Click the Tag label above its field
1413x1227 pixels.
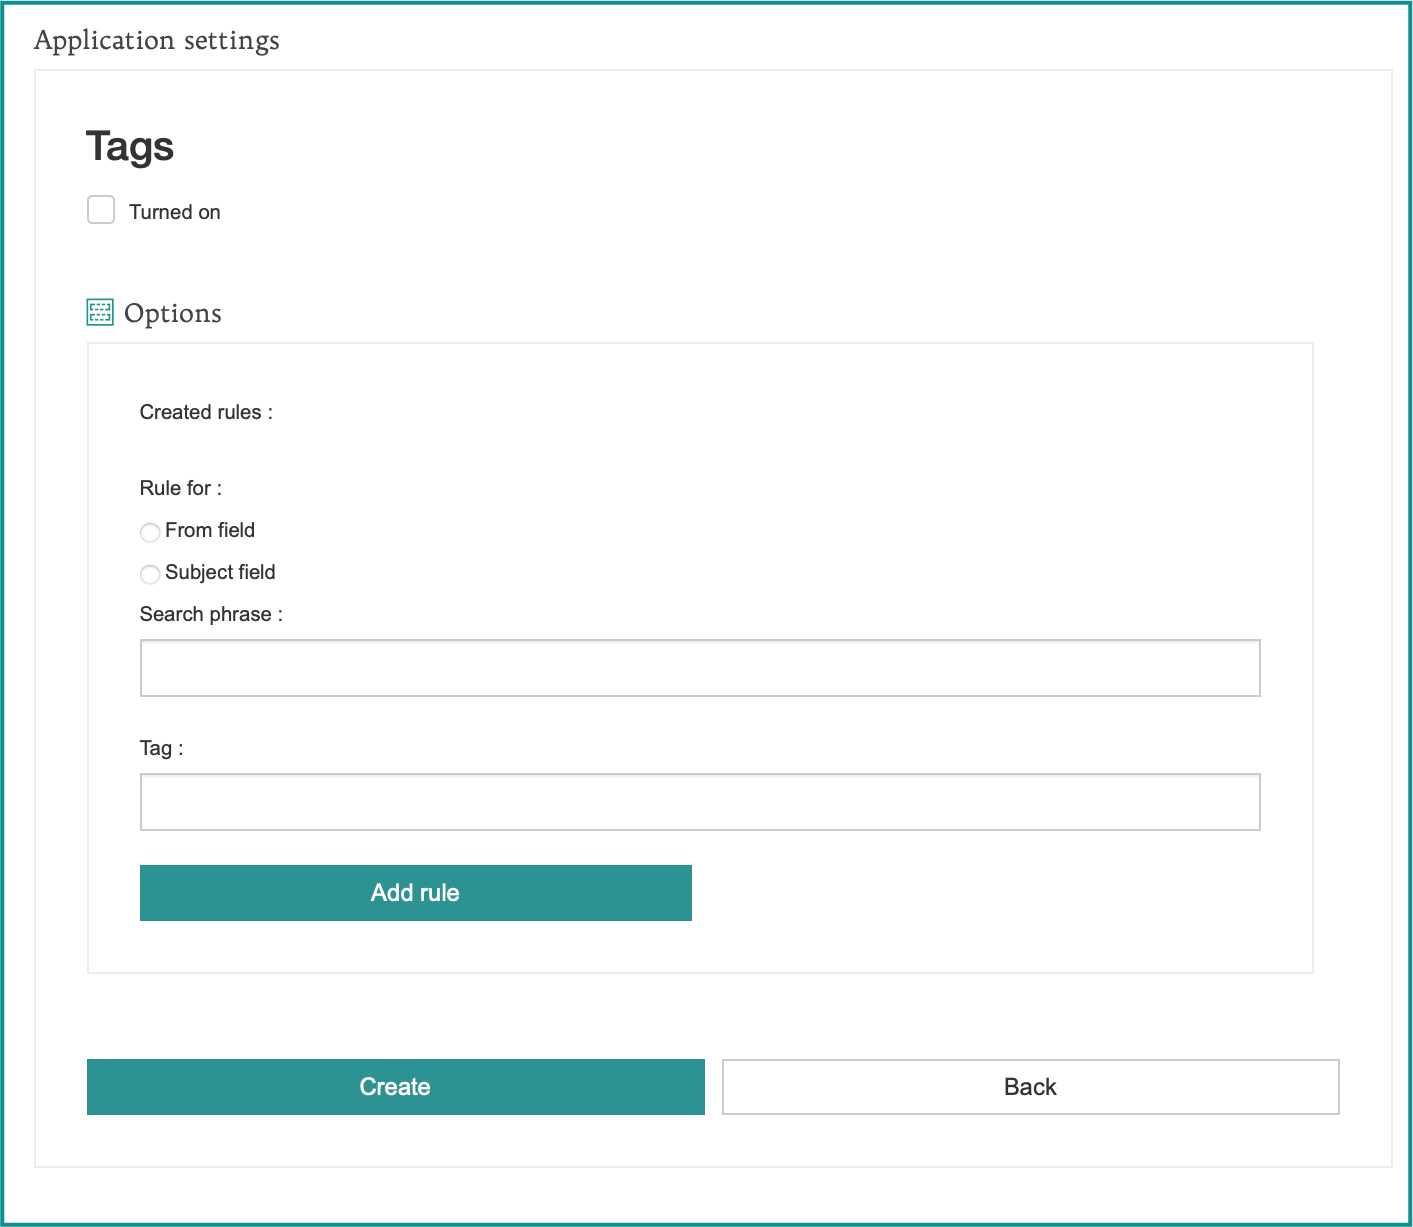tap(160, 747)
